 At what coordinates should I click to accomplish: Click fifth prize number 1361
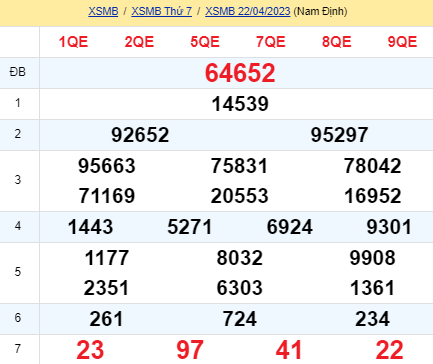point(372,288)
